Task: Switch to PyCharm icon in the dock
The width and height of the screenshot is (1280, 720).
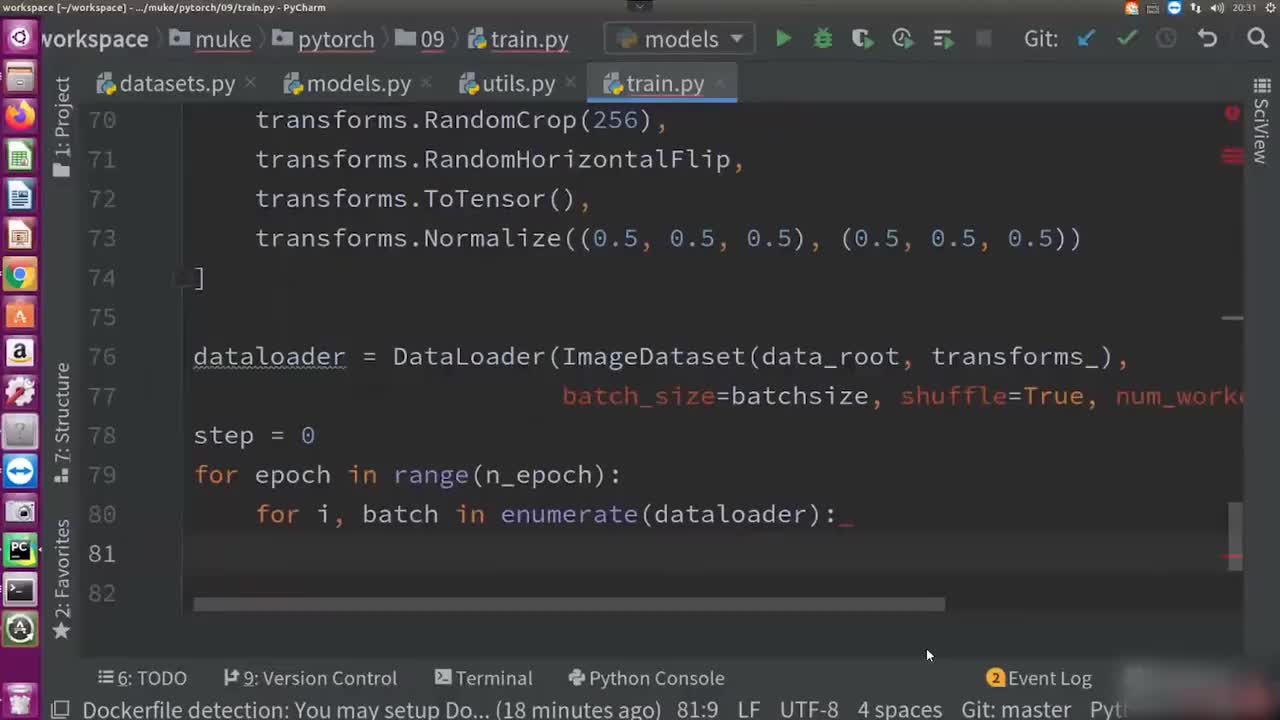Action: (20, 550)
